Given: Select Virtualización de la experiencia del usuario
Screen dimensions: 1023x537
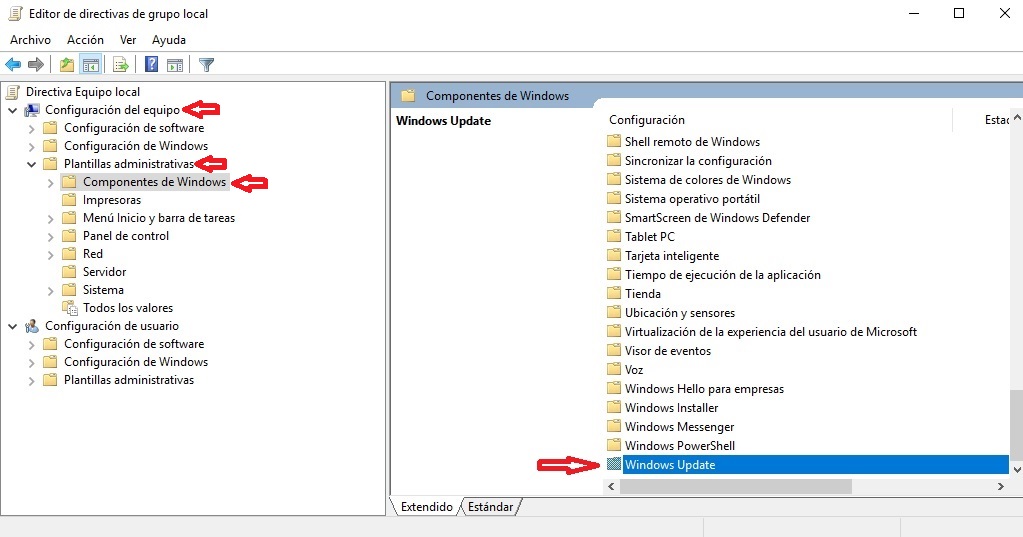Looking at the screenshot, I should [771, 332].
